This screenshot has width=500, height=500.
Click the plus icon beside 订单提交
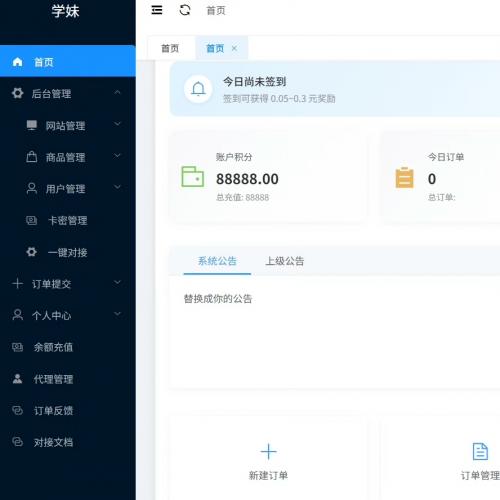17,284
